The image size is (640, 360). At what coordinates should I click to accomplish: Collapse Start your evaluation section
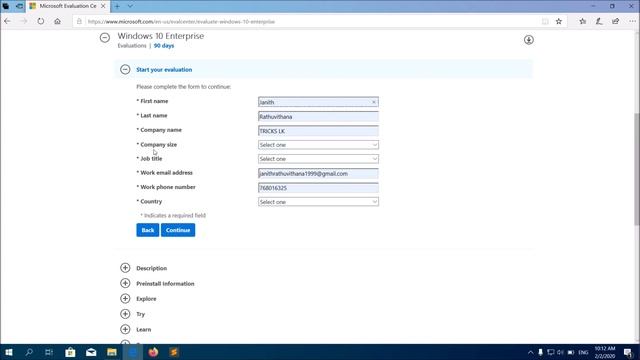pos(125,69)
